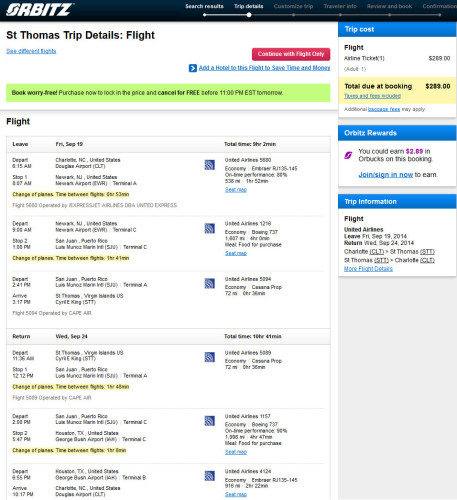View Seat map for flight 5680

coord(236,190)
